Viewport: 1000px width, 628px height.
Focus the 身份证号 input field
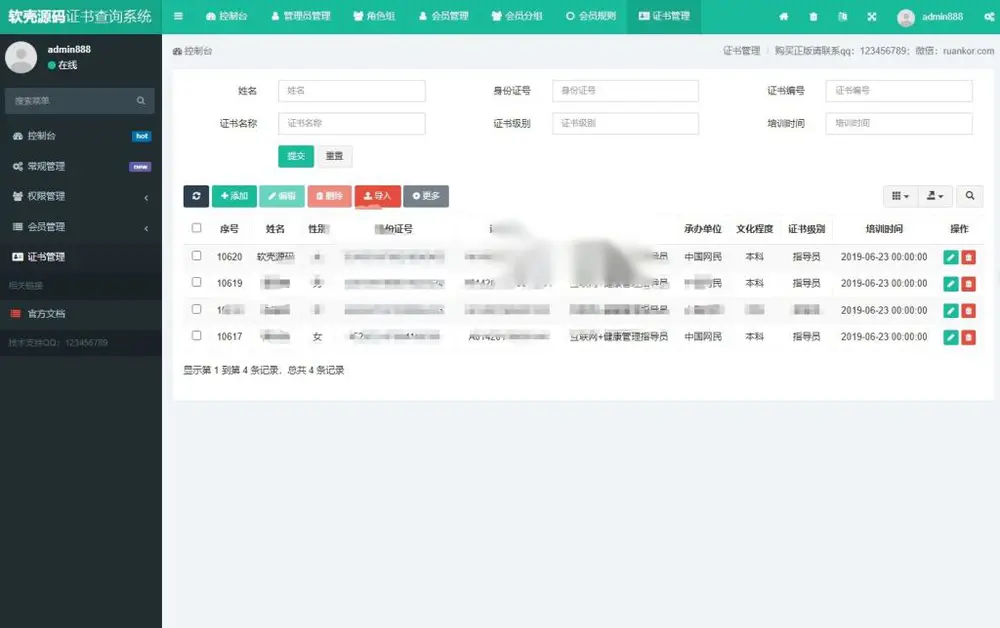click(x=625, y=91)
